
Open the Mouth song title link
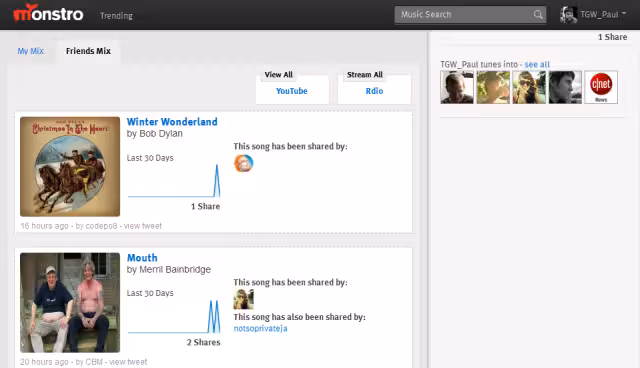(x=142, y=258)
